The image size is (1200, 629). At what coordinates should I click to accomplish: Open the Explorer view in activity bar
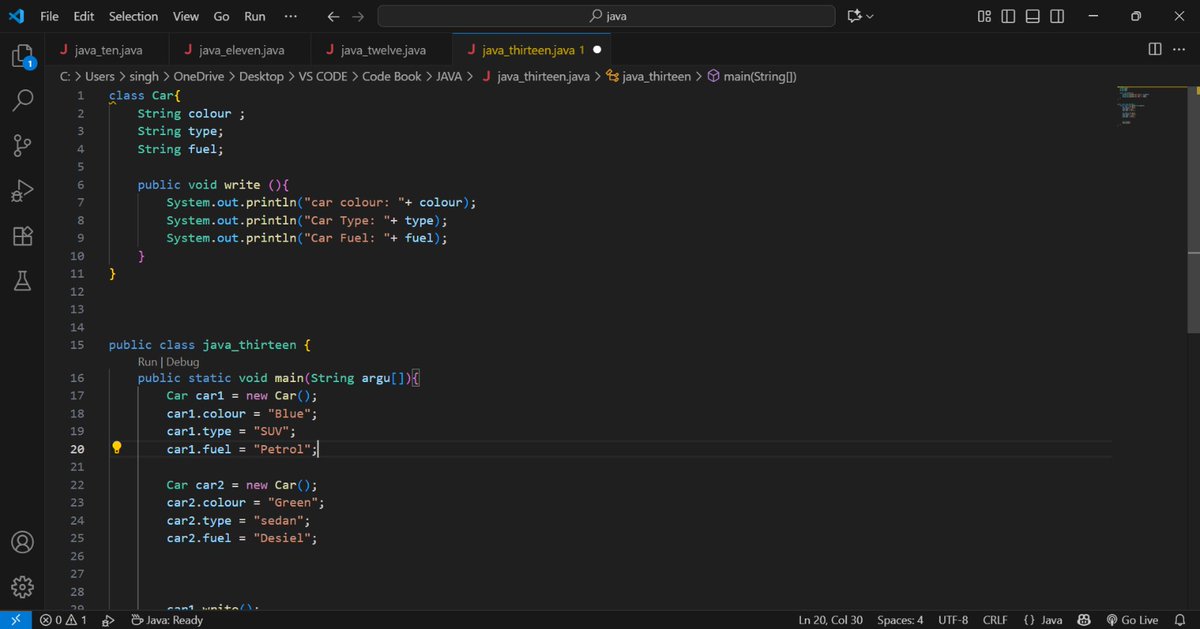tap(24, 56)
